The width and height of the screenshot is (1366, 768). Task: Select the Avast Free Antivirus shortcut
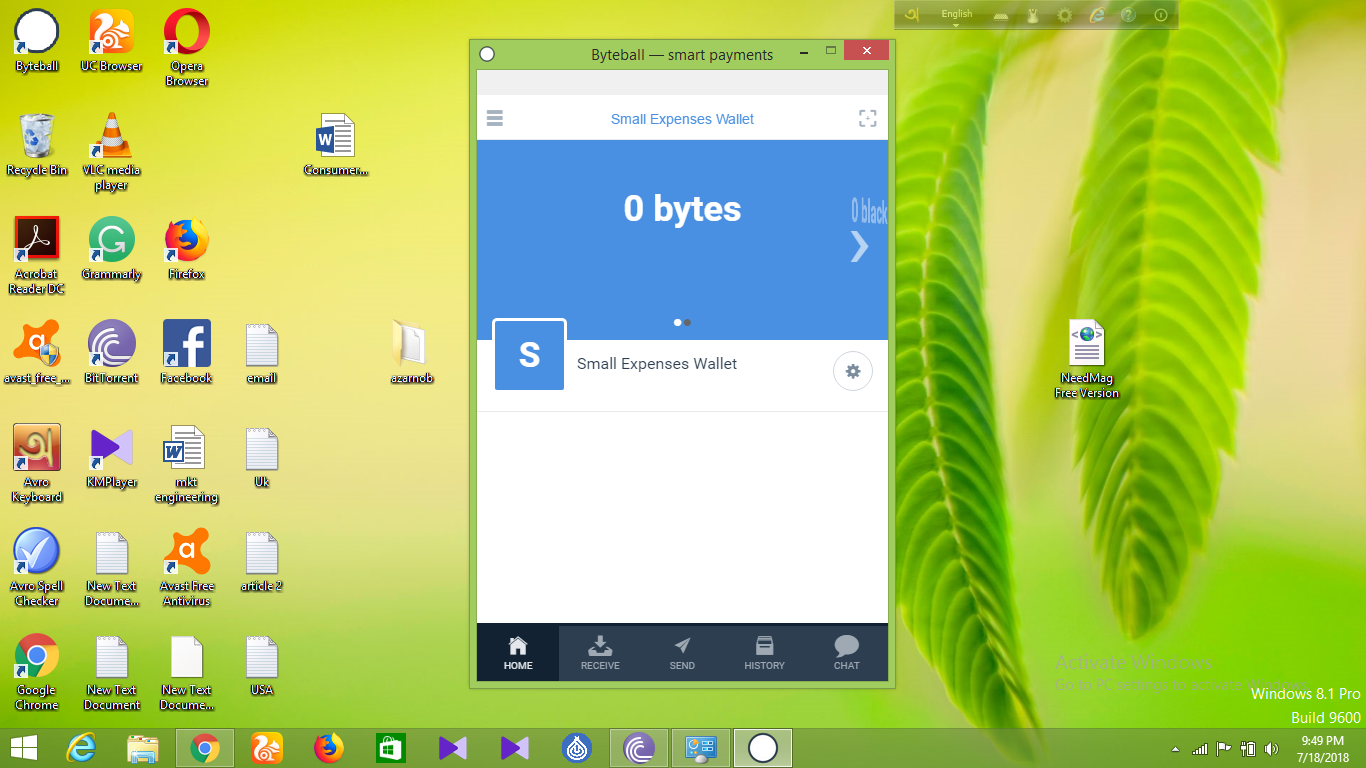coord(187,567)
